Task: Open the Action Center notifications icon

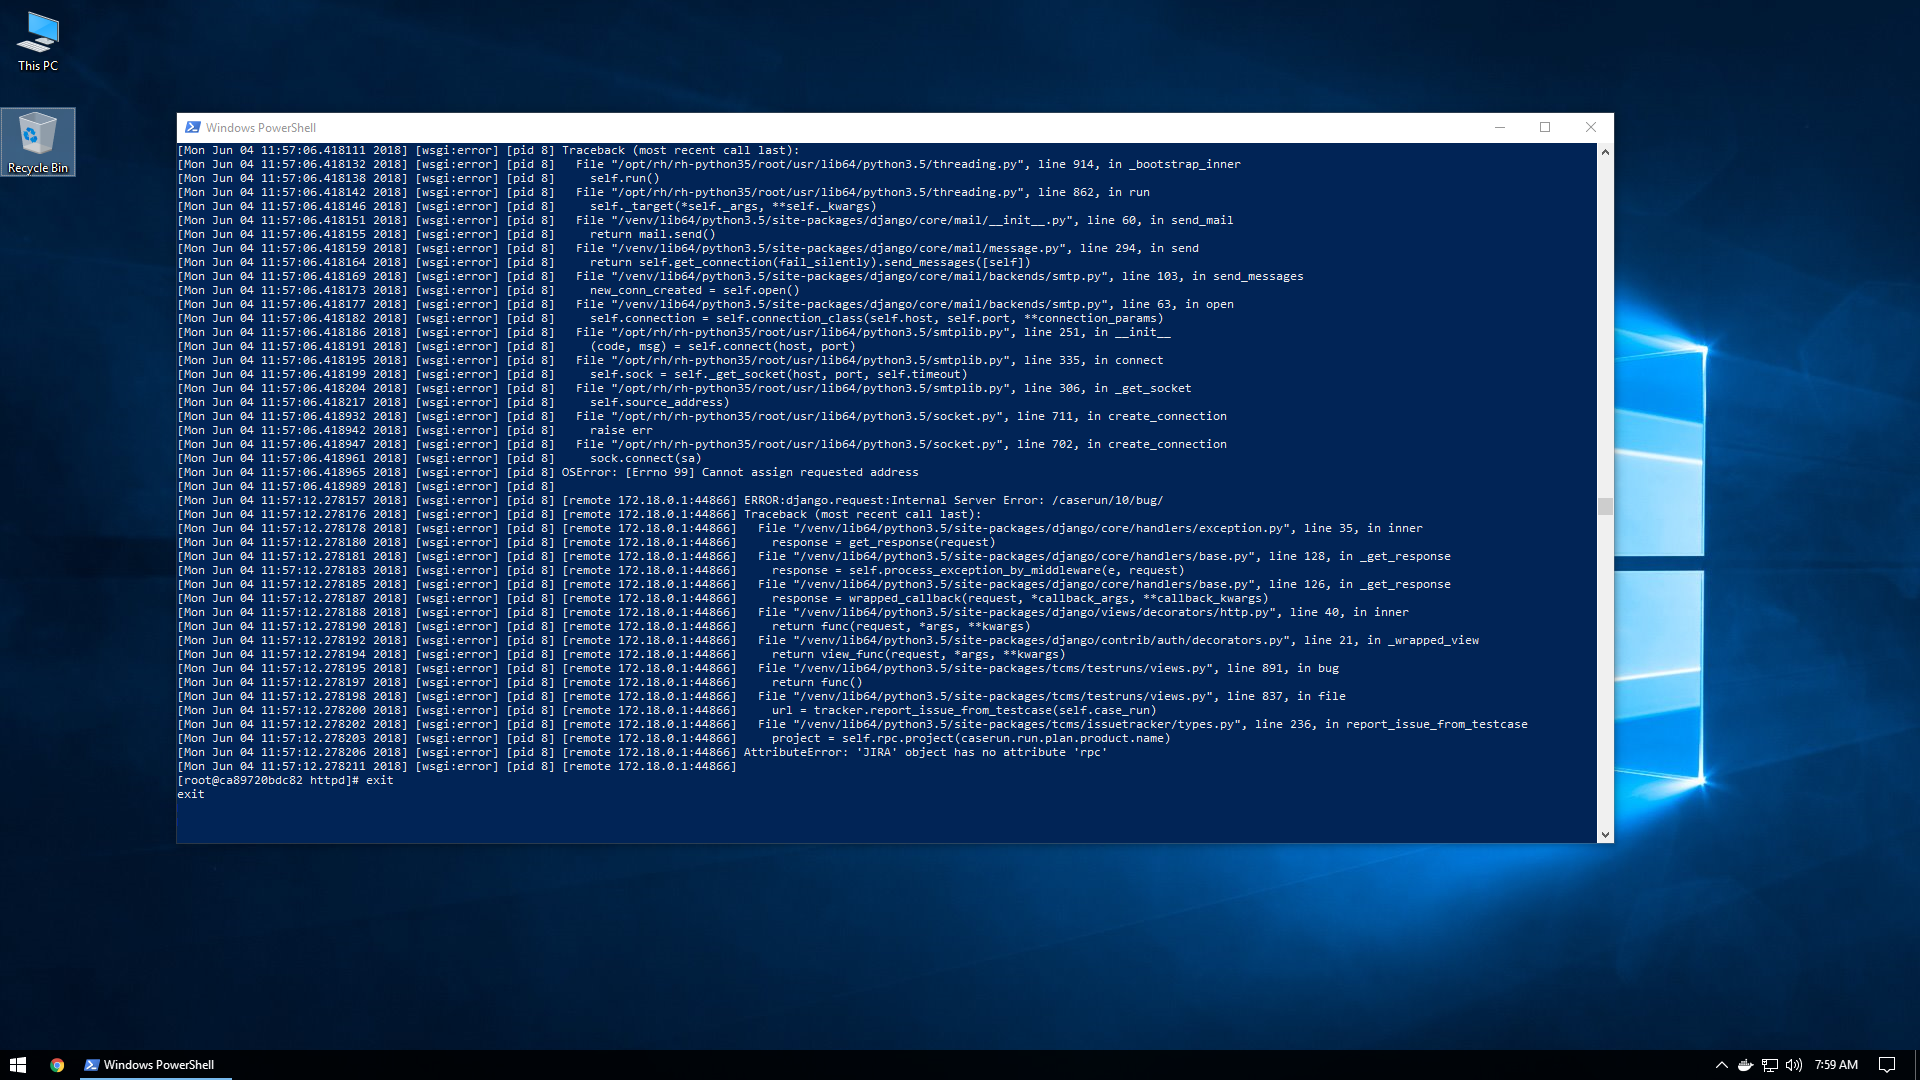Action: point(1887,1065)
